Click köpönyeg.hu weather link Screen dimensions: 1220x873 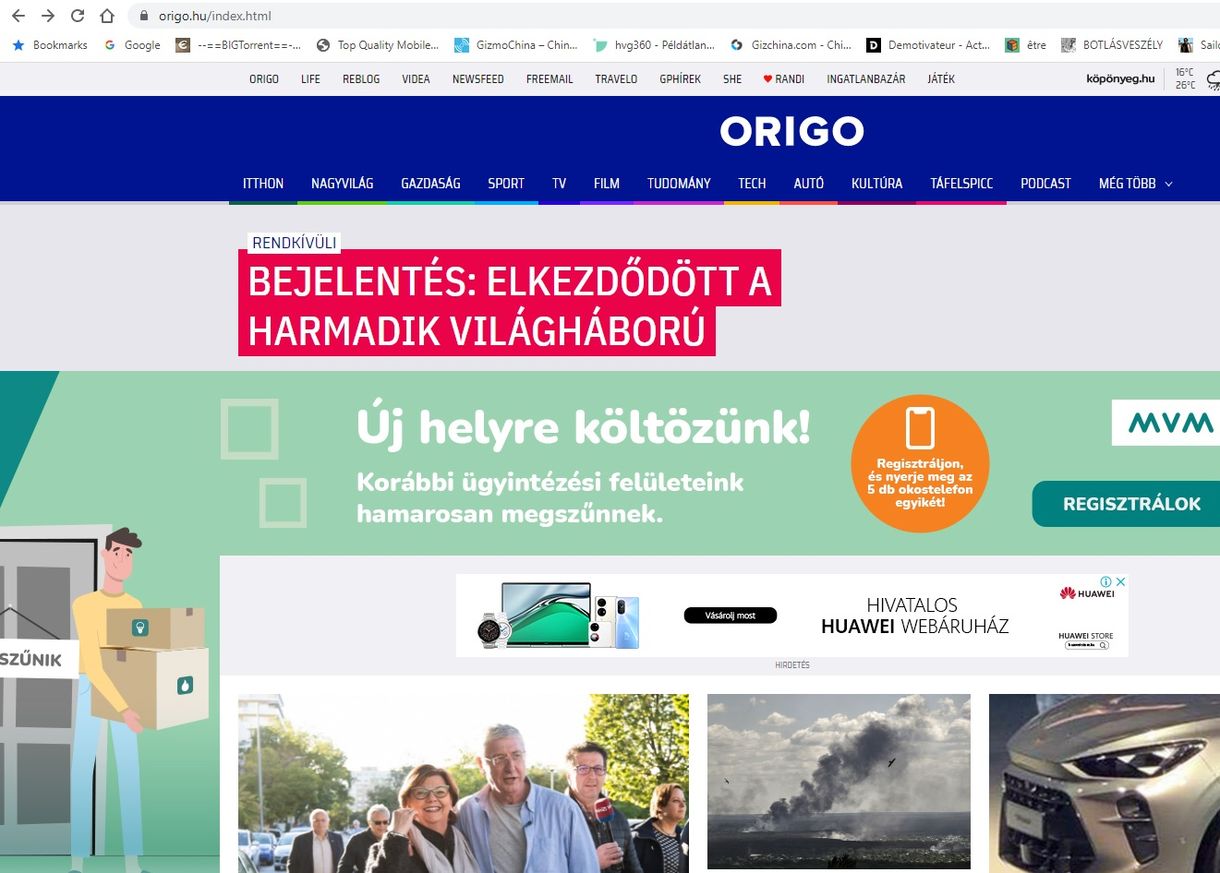point(1121,79)
